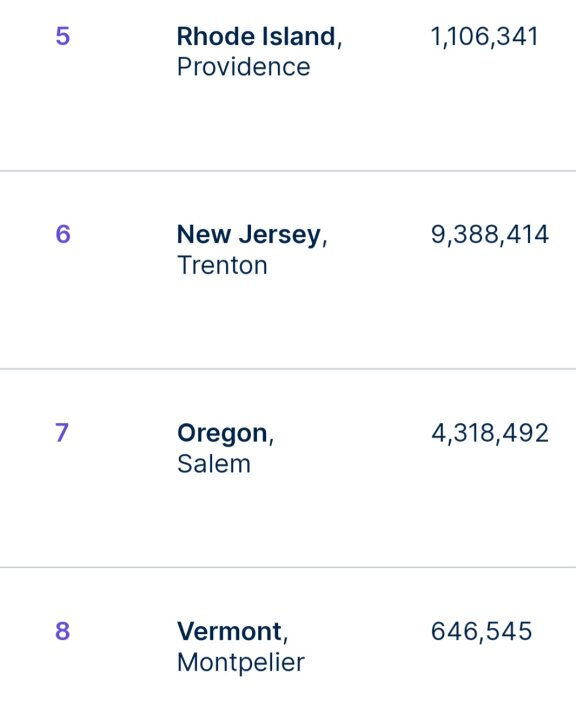Click the divider below the Oregon row
The height and width of the screenshot is (720, 576).
[x=288, y=568]
